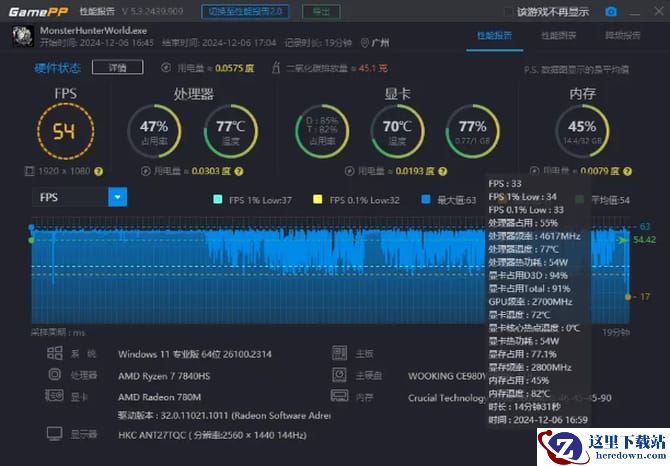
Task: Toggle the 该游戏不再显示 checkbox
Action: click(x=508, y=12)
